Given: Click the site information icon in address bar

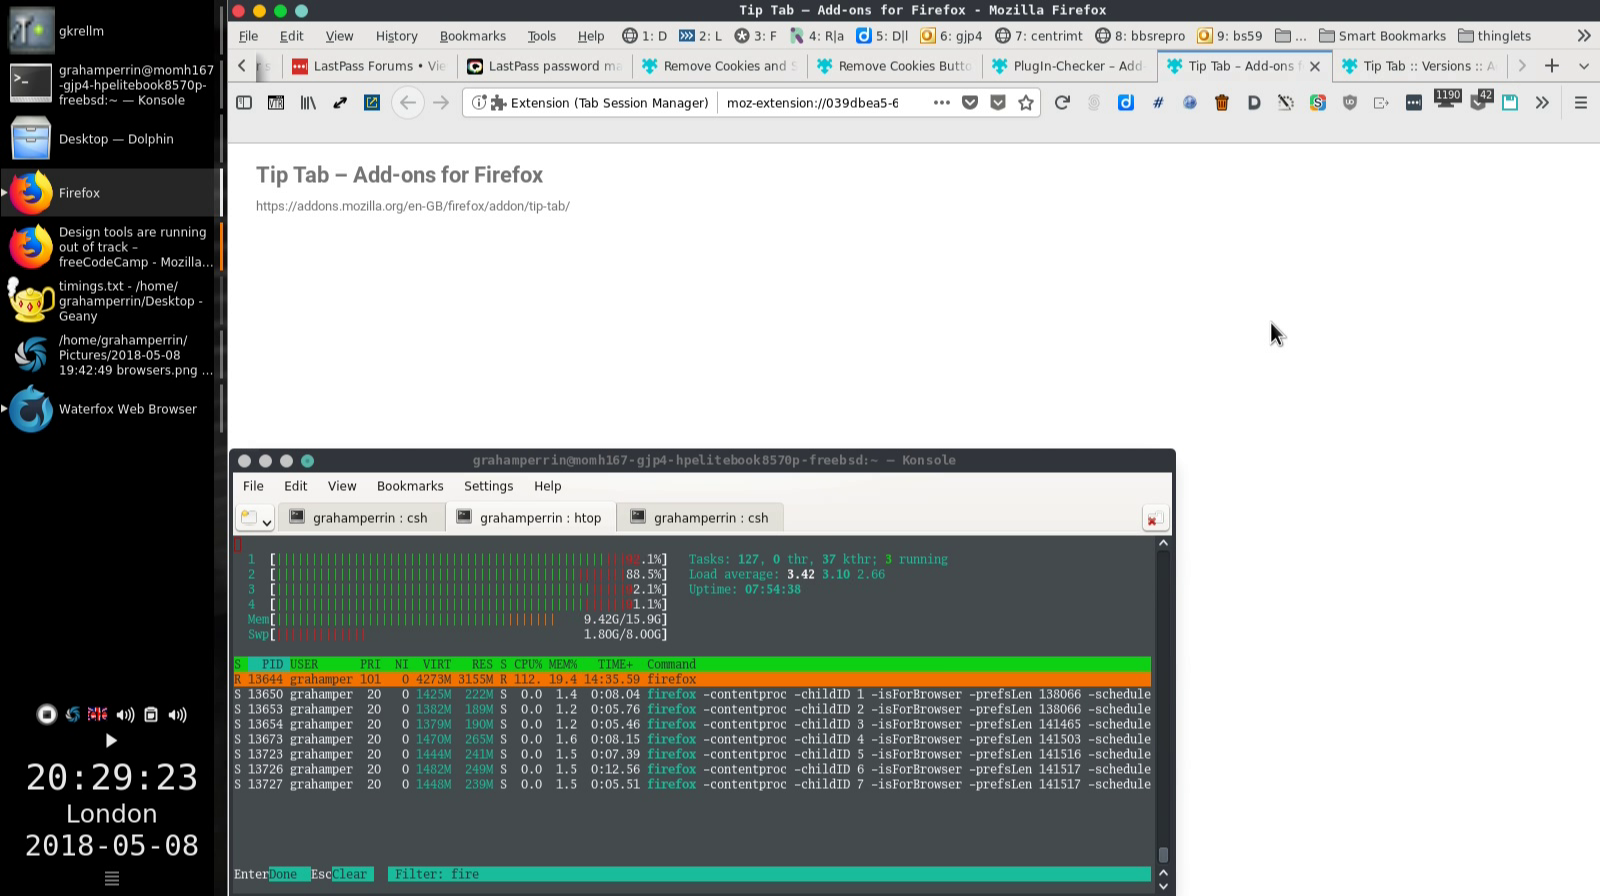Looking at the screenshot, I should tap(479, 103).
